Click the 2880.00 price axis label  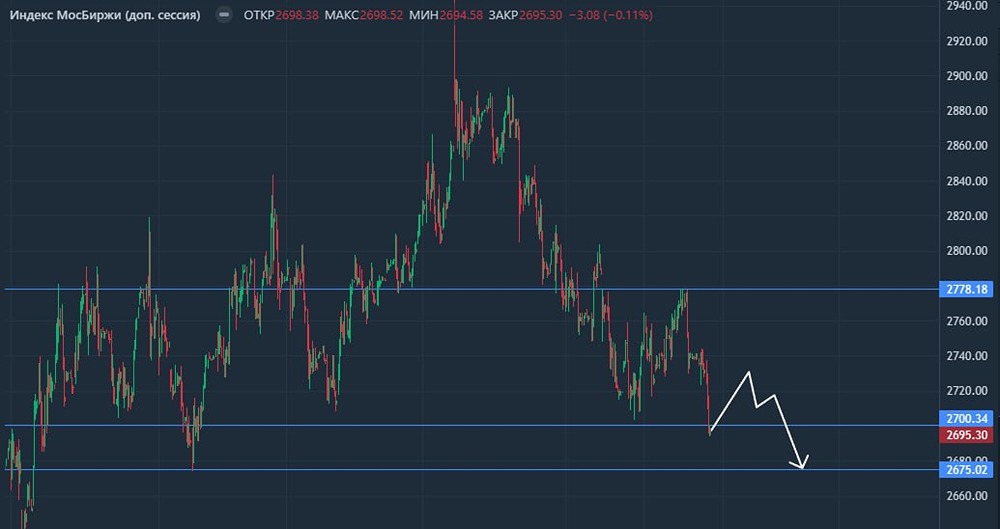969,111
